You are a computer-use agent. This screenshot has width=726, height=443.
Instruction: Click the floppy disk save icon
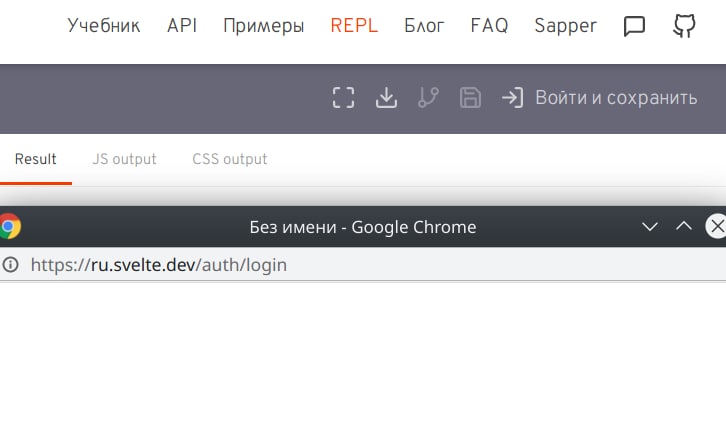click(470, 98)
